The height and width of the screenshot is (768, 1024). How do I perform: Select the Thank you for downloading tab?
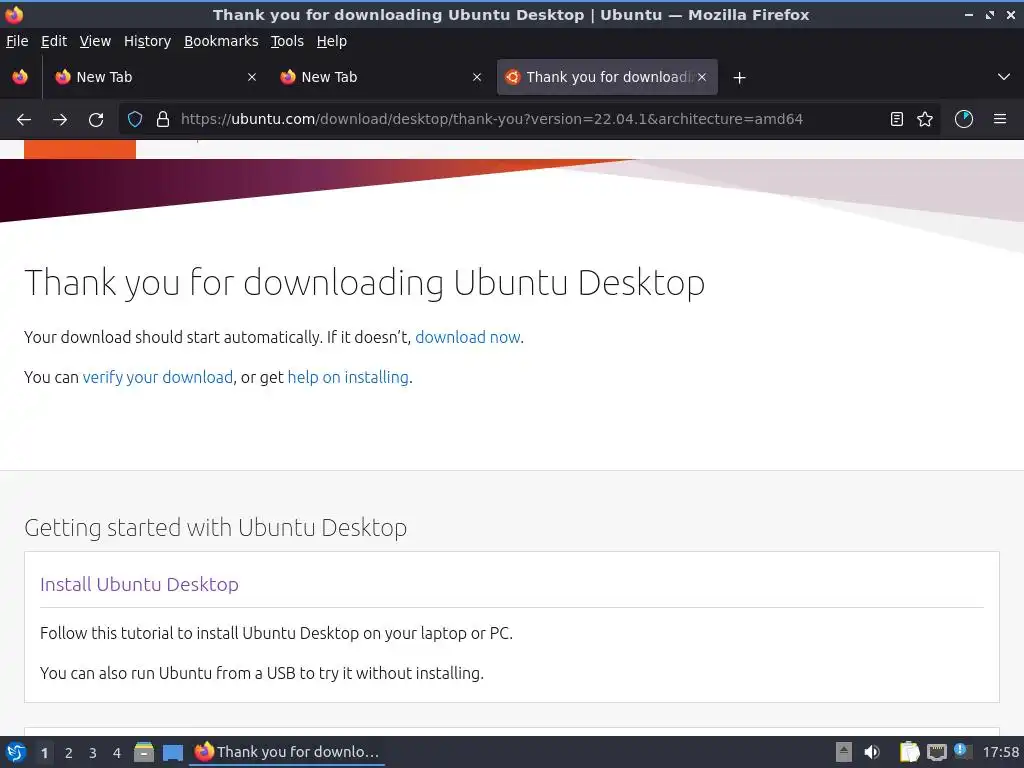click(x=607, y=77)
